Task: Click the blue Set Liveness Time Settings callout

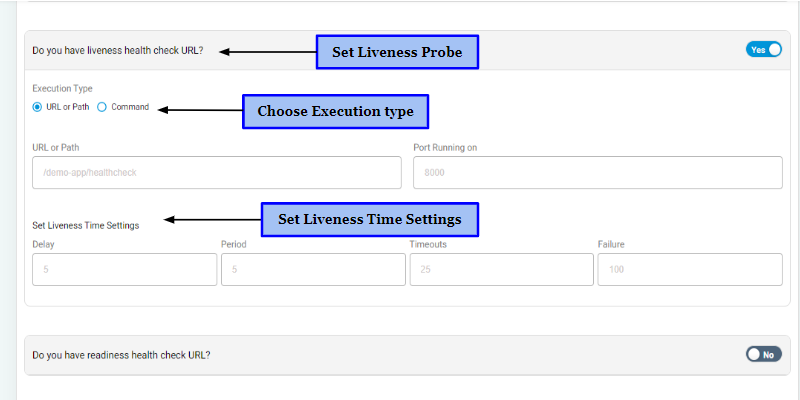Action: click(x=369, y=219)
